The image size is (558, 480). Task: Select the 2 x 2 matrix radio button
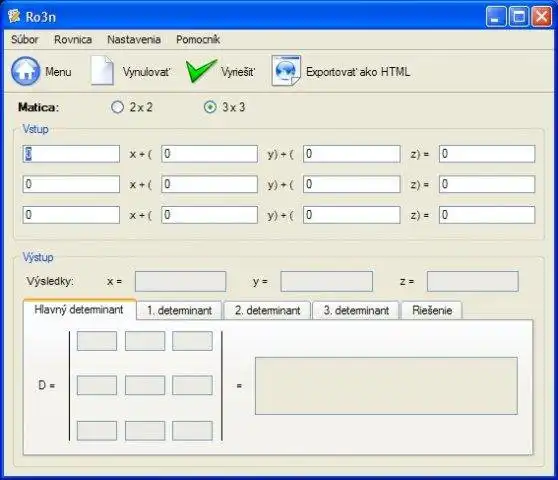[x=117, y=107]
